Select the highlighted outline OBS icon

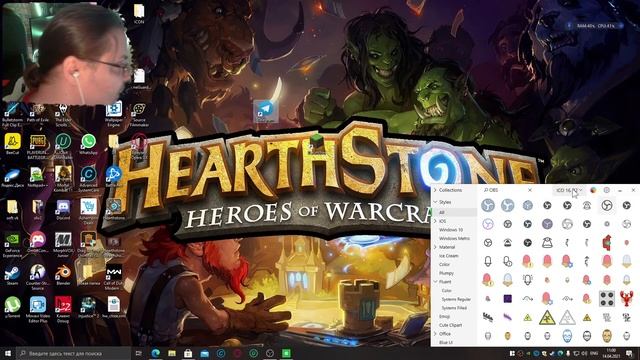607,205
